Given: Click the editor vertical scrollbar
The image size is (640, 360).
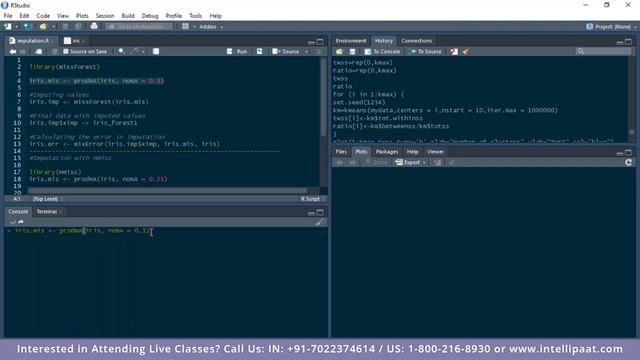Looking at the screenshot, I should 324,98.
